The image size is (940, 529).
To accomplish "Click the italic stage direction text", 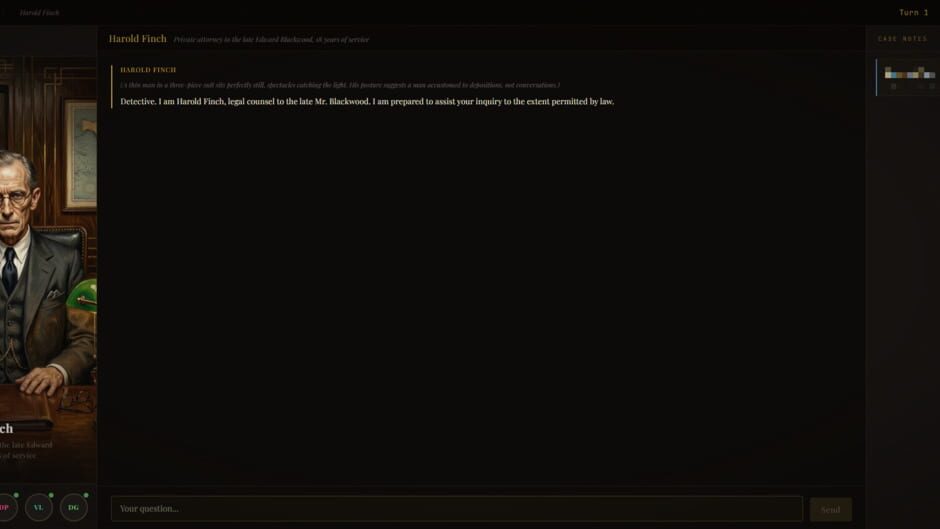I will point(340,85).
